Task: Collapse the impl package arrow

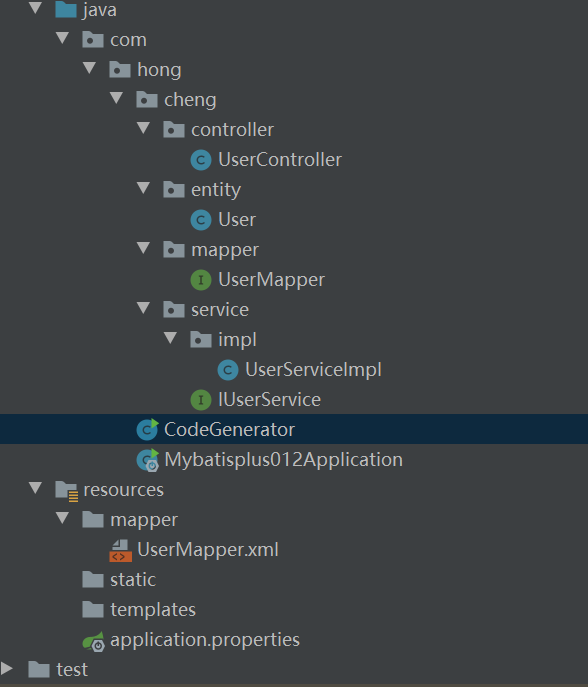Action: point(170,338)
